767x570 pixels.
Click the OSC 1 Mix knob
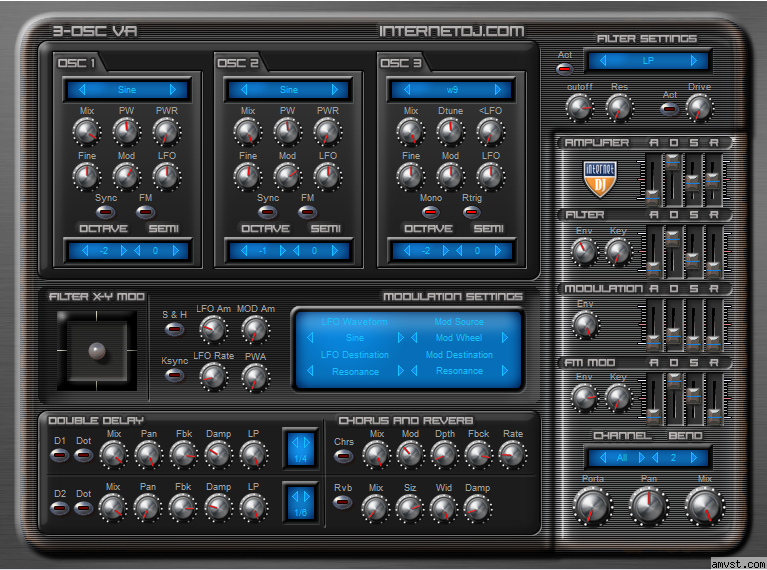[x=87, y=132]
